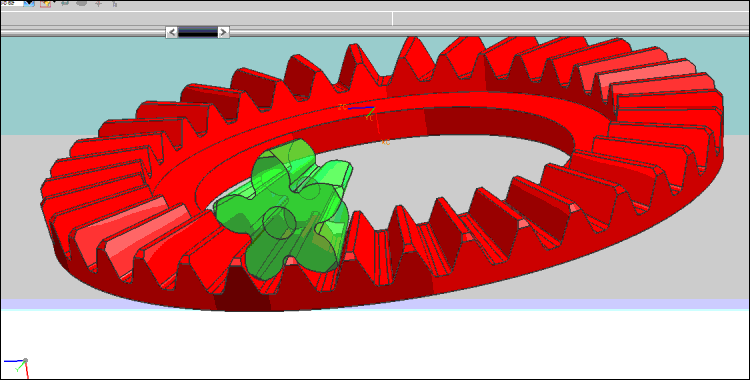Click the left arrow of the horizontal scroller
Viewport: 750px width, 380px height.
click(x=172, y=32)
